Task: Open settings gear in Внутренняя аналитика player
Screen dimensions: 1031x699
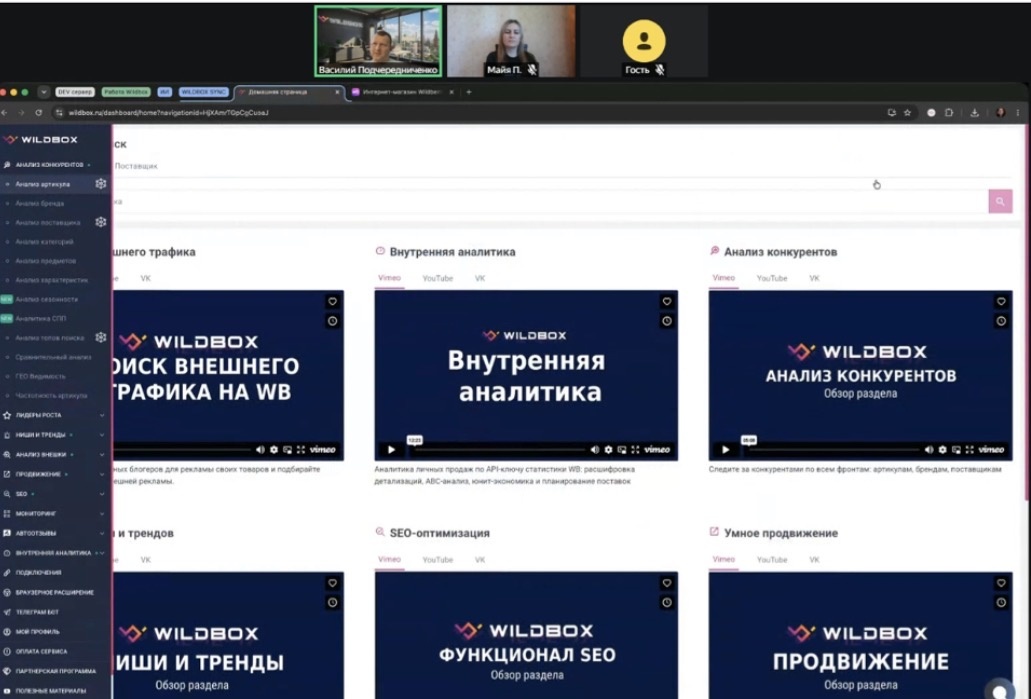Action: (608, 450)
